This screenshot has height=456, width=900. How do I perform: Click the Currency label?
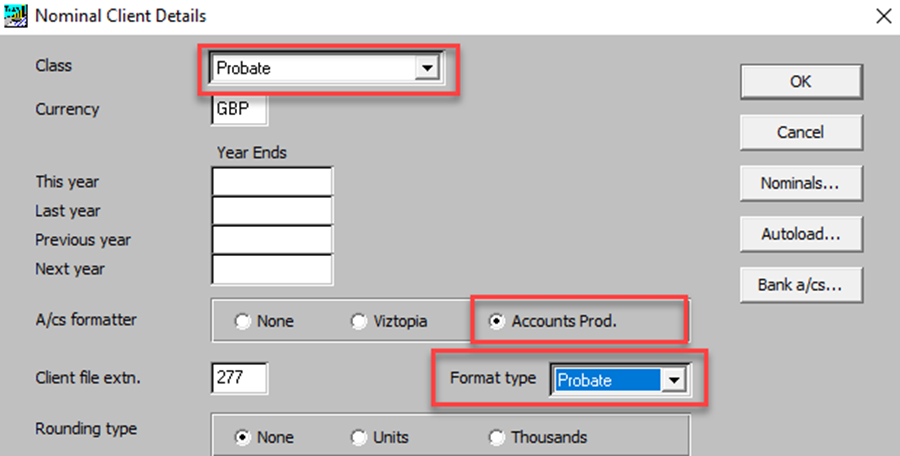point(67,109)
